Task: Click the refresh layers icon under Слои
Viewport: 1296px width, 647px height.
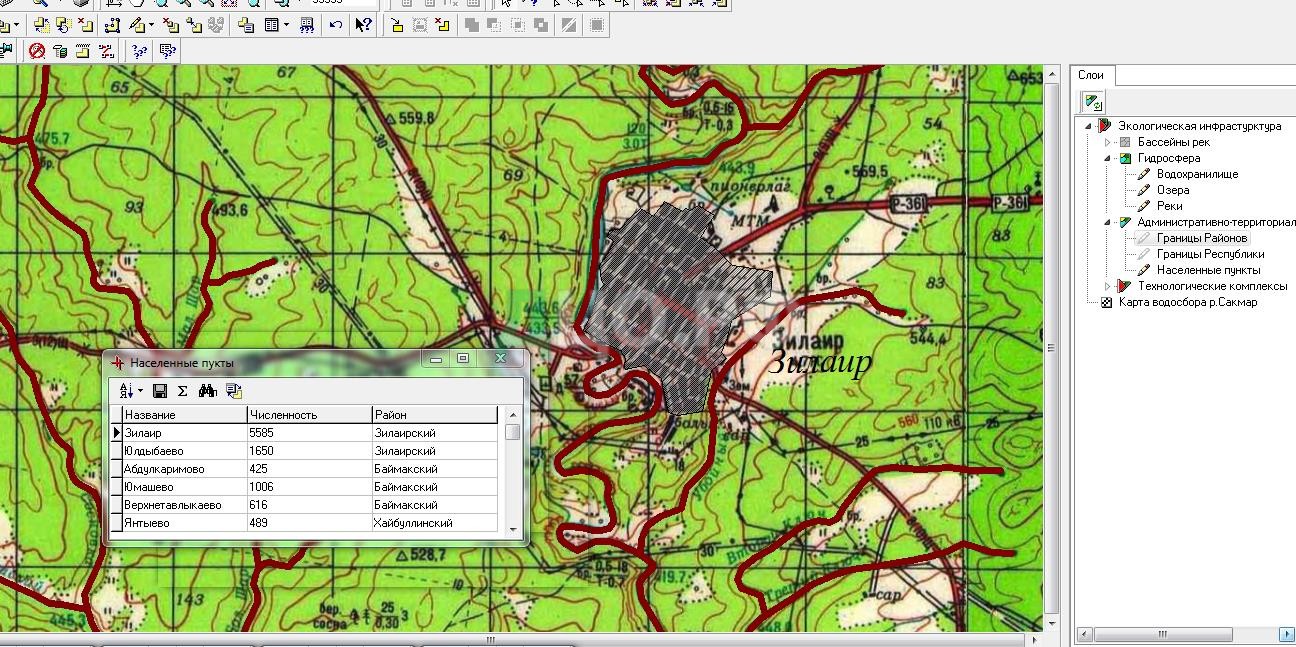Action: tap(1092, 101)
